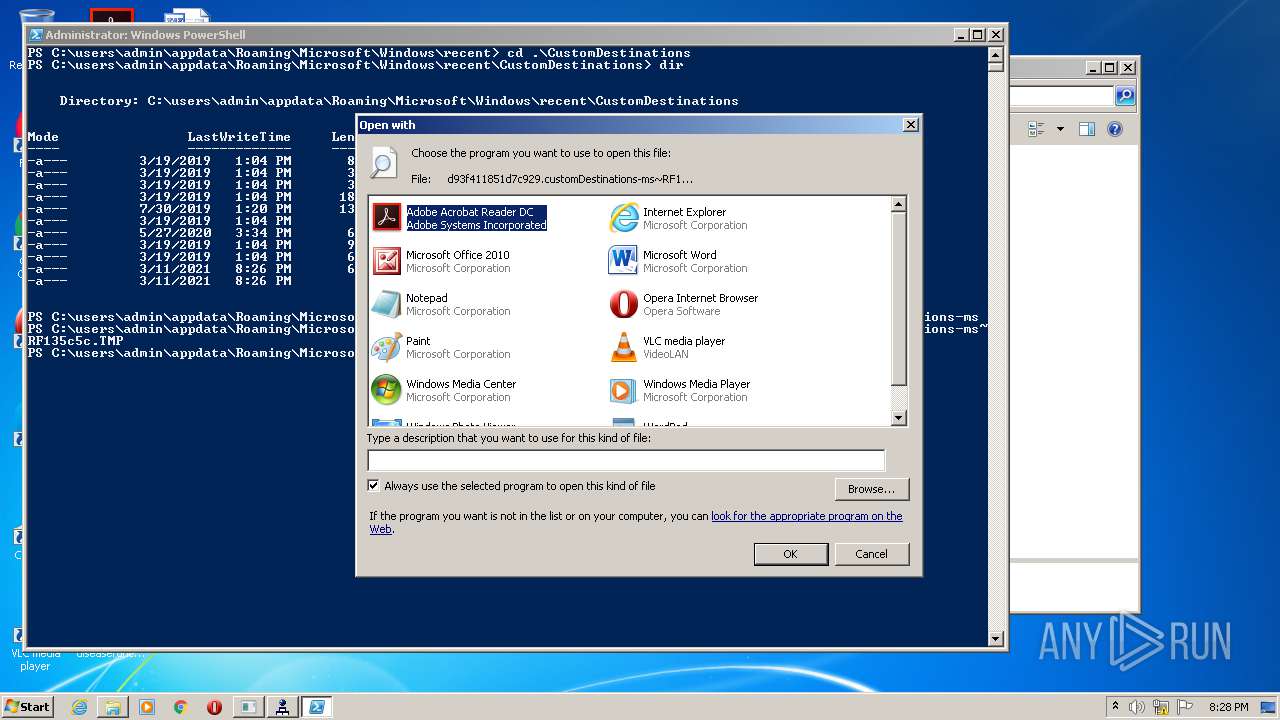This screenshot has width=1280, height=720.
Task: Click Explorer change view icon
Action: click(x=1035, y=129)
